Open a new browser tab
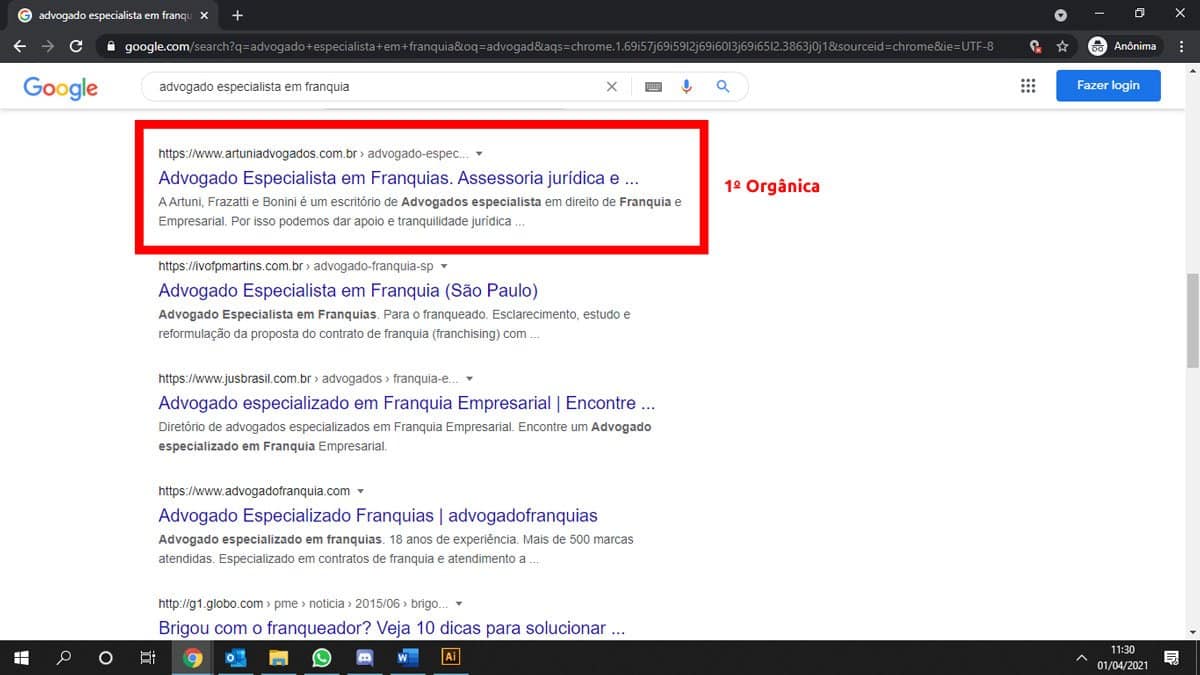 (x=237, y=15)
